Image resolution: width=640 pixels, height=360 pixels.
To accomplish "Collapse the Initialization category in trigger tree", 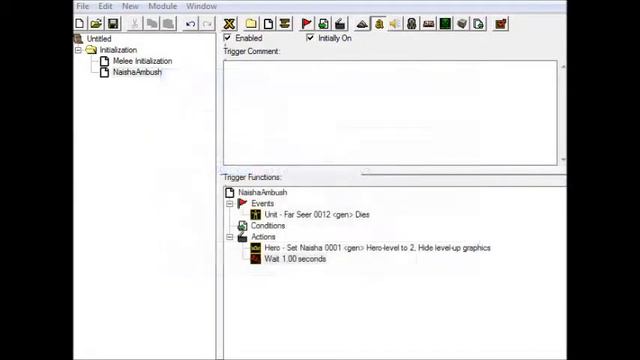I will tap(78, 50).
